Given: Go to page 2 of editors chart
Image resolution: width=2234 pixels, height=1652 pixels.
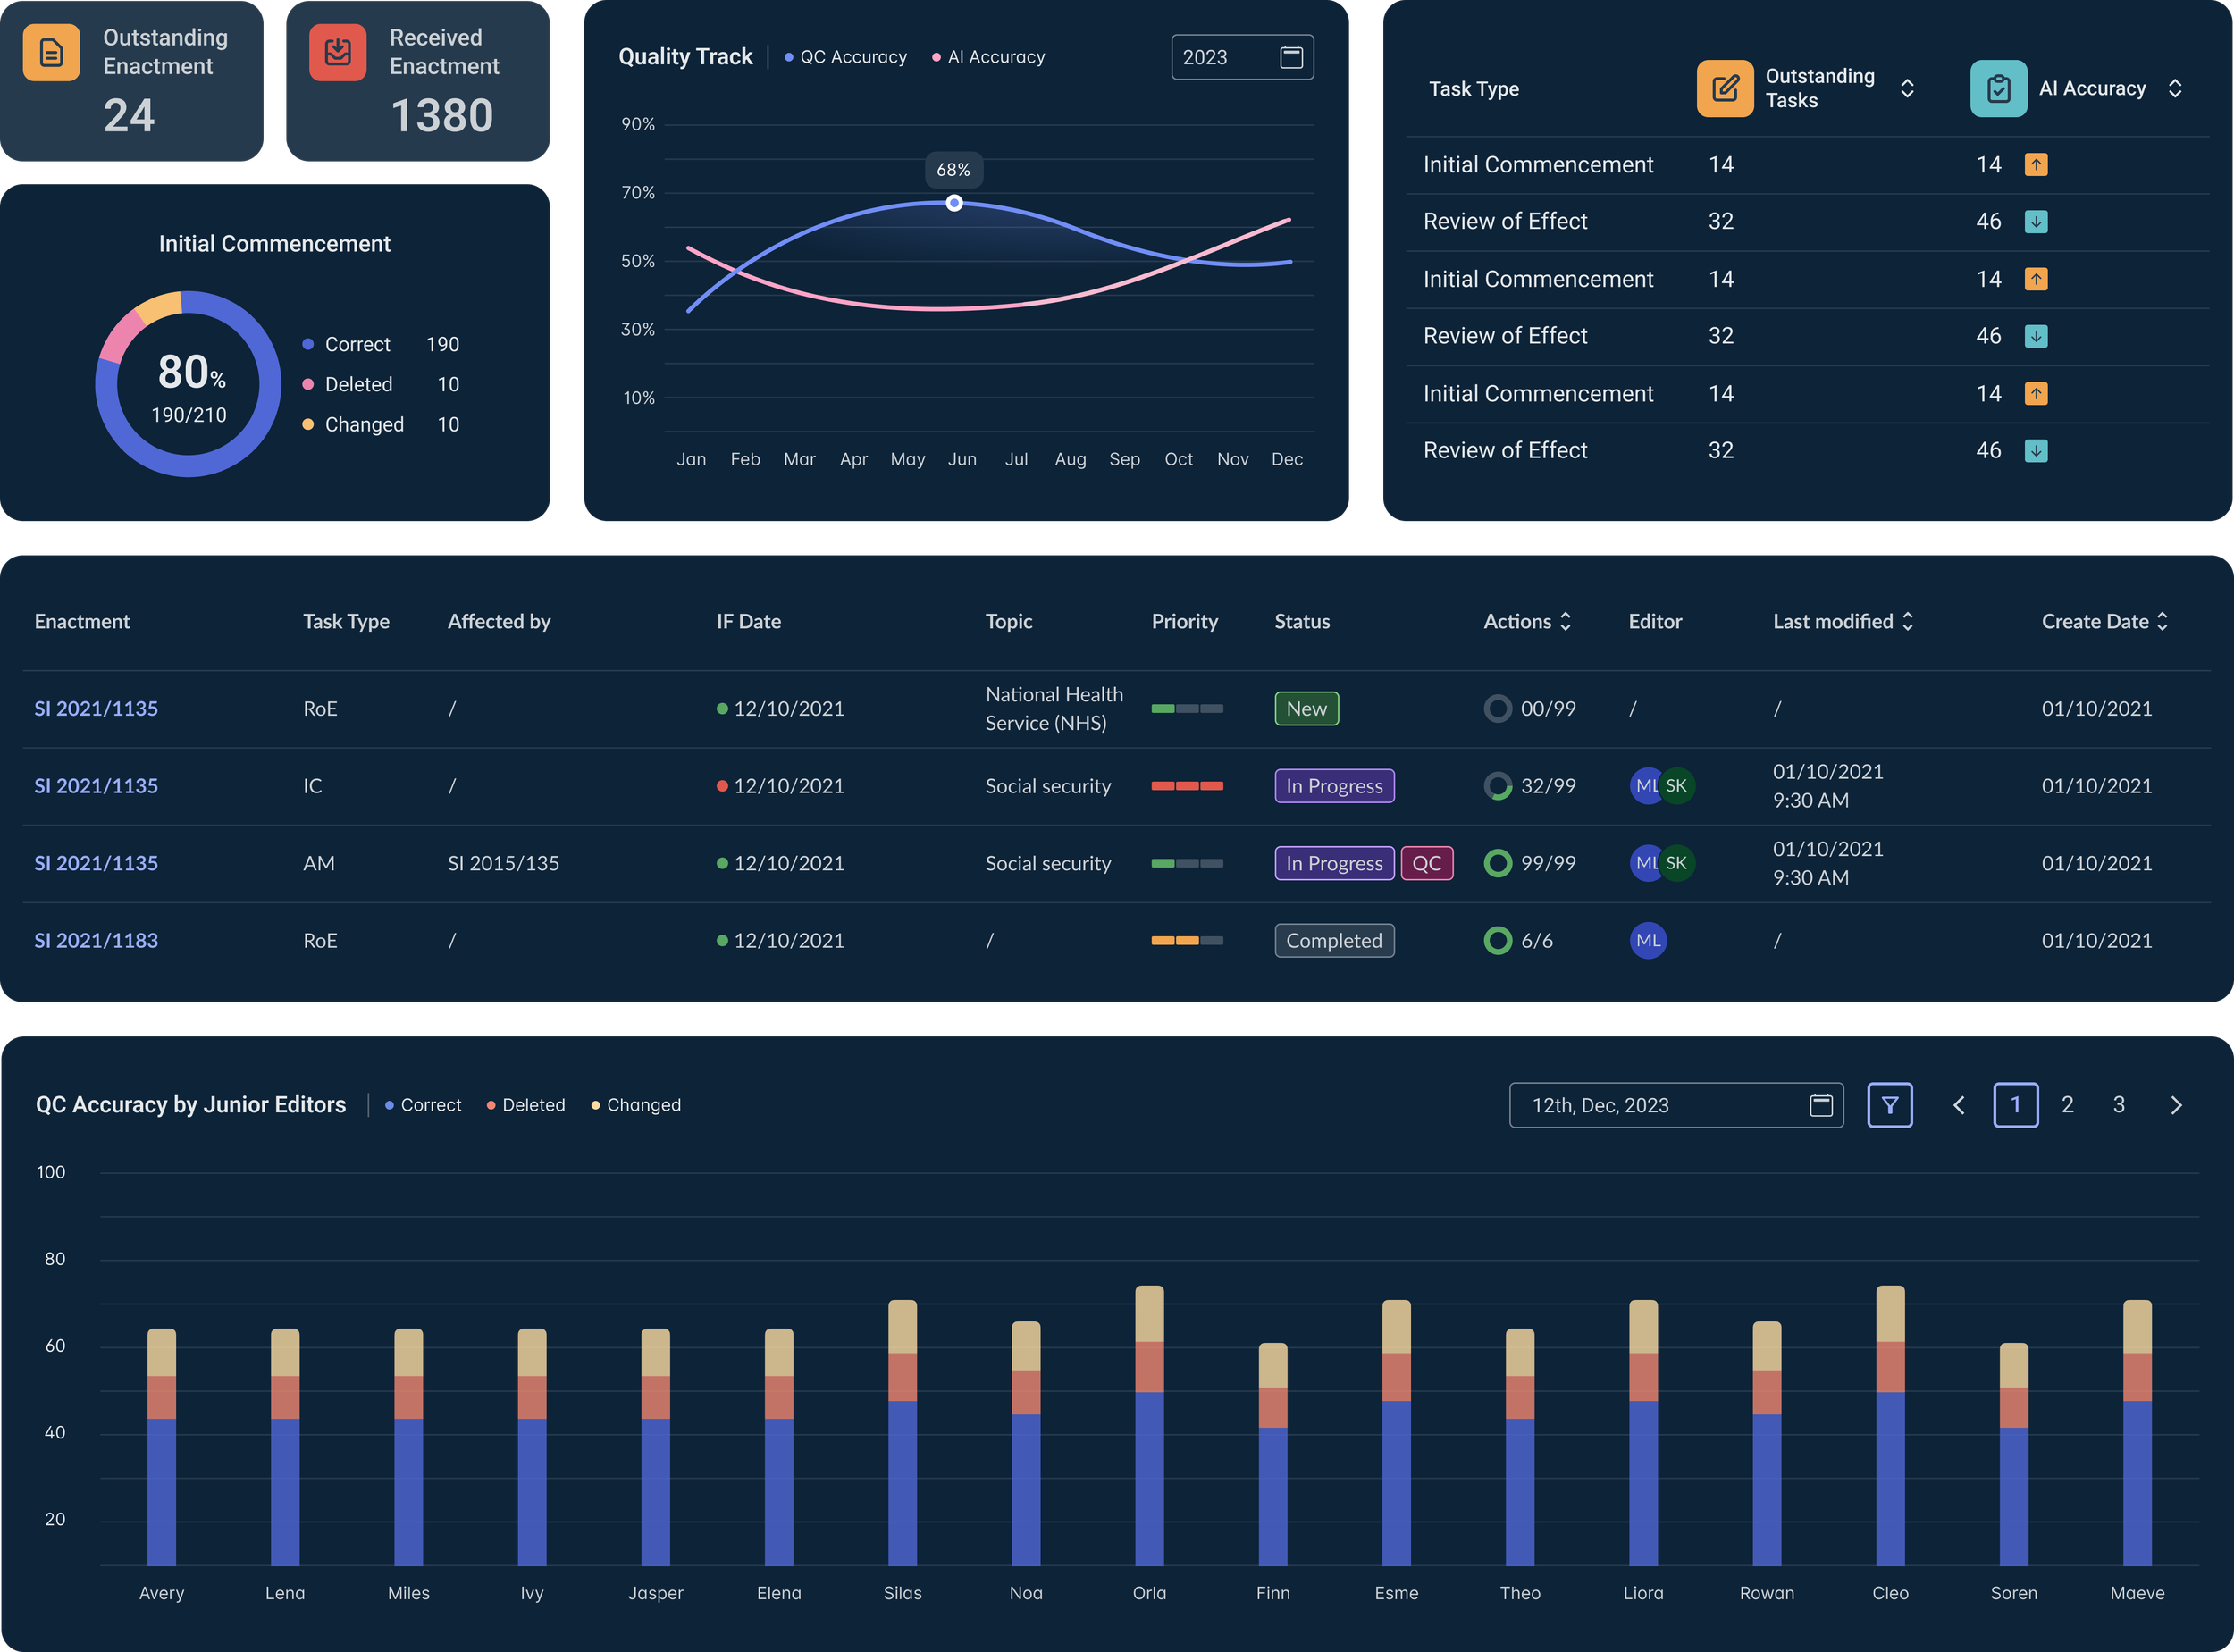Looking at the screenshot, I should pos(2067,1105).
